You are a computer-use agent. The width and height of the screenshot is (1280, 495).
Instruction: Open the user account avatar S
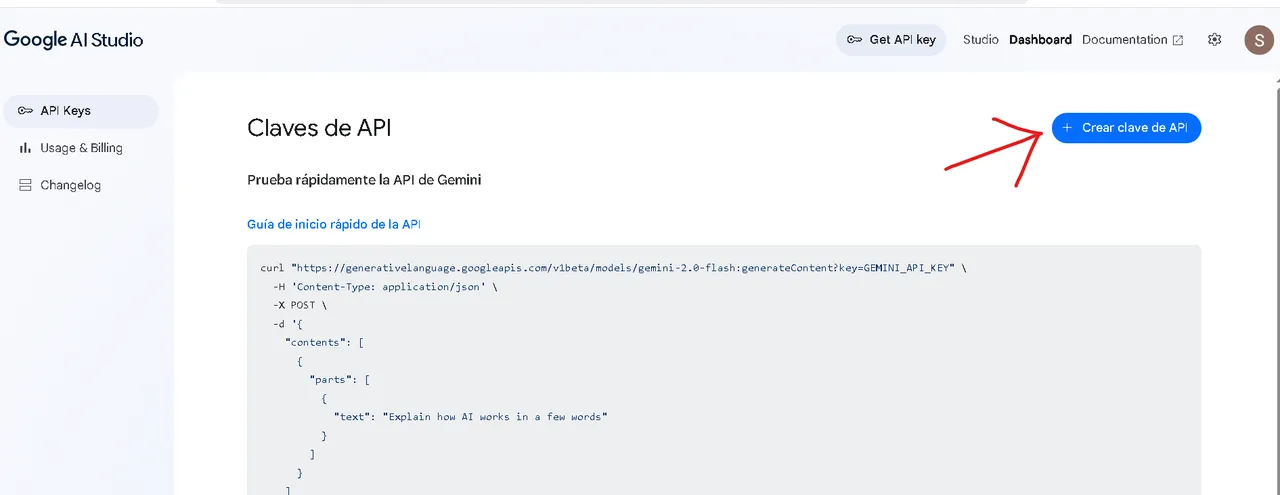click(1258, 40)
